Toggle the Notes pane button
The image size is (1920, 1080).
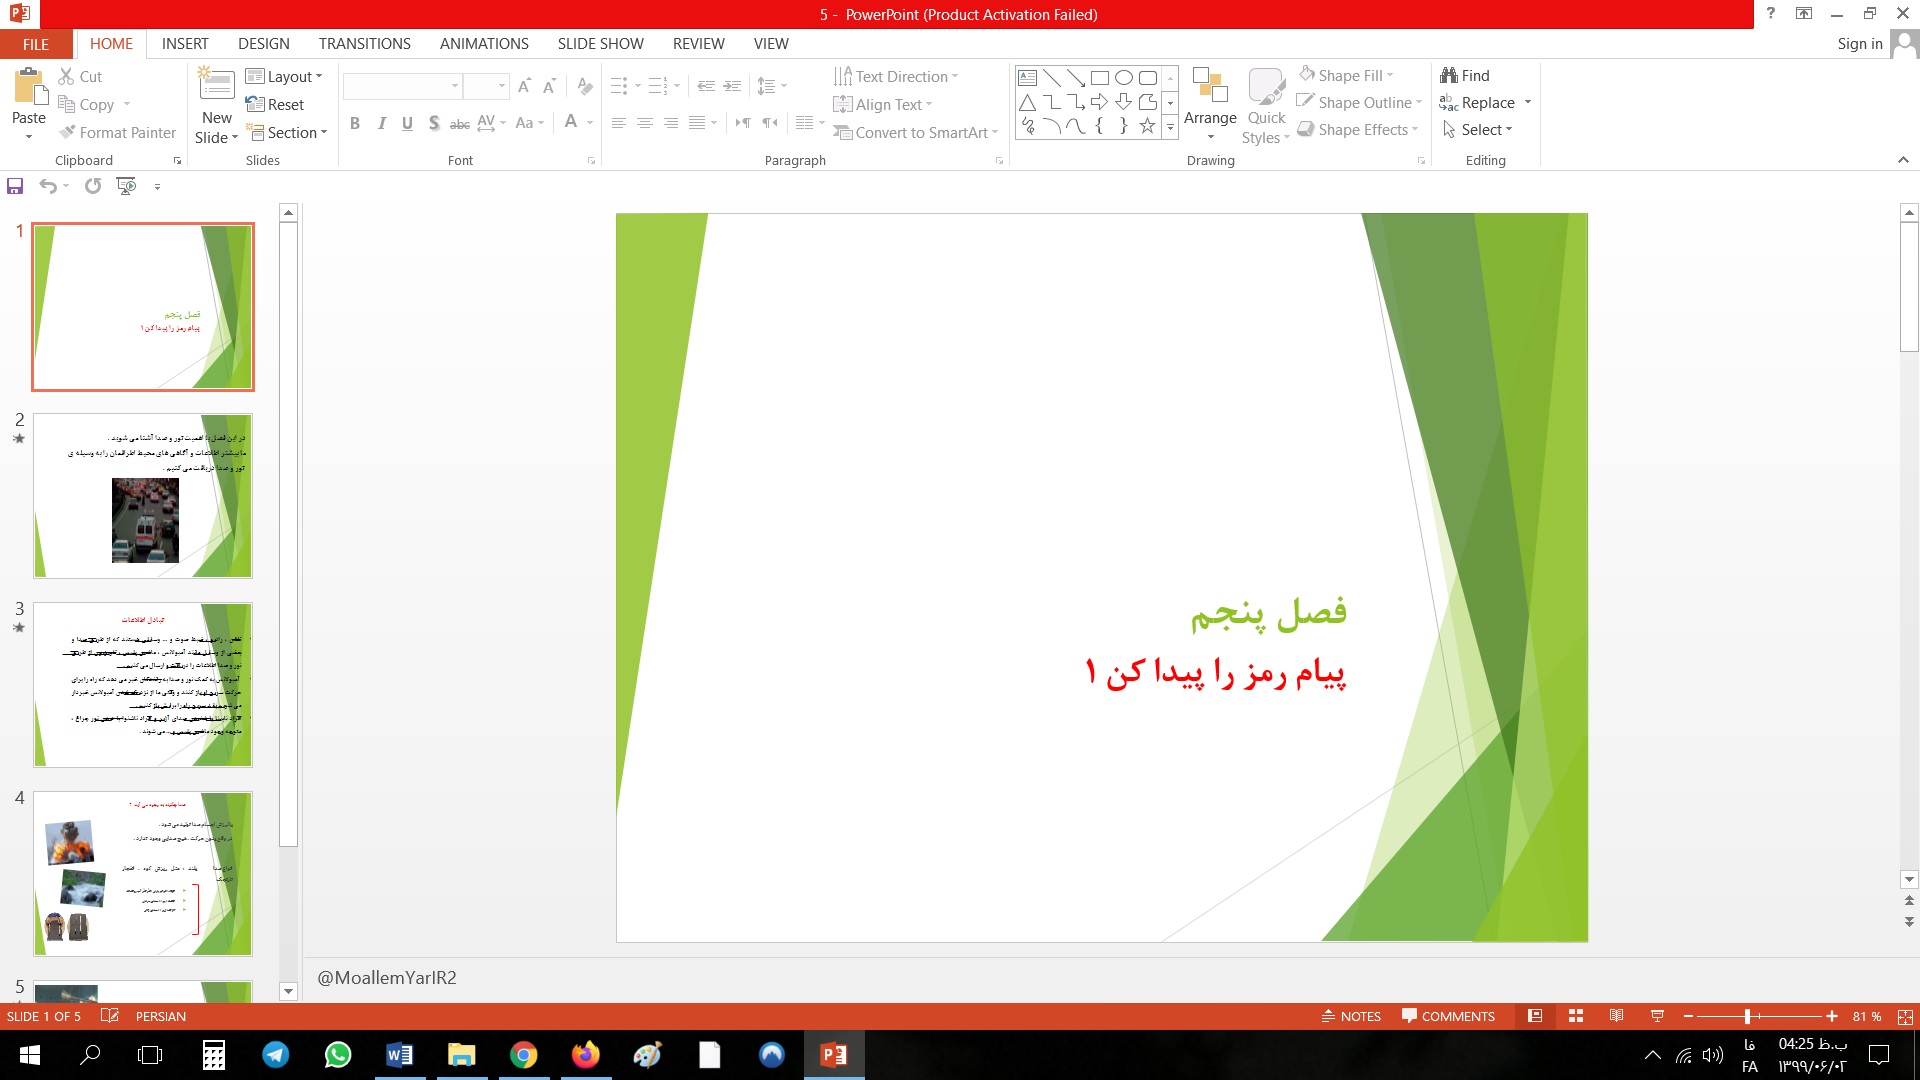pyautogui.click(x=1351, y=1016)
